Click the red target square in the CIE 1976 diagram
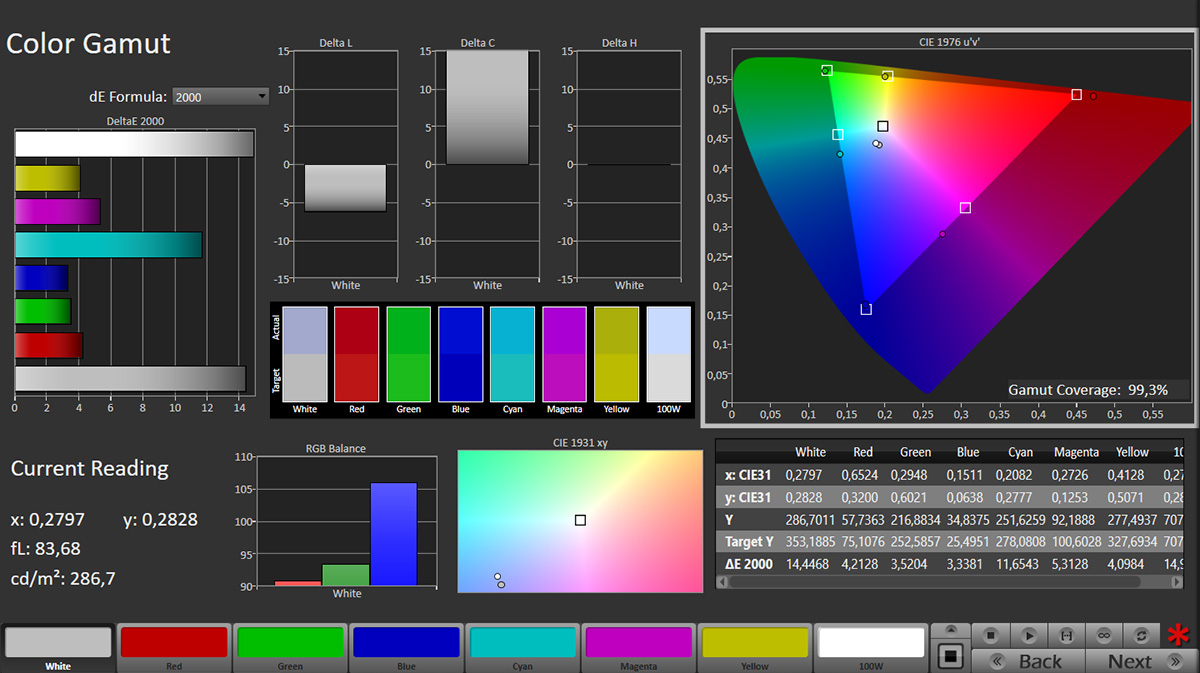The width and height of the screenshot is (1200, 673). click(x=1076, y=95)
